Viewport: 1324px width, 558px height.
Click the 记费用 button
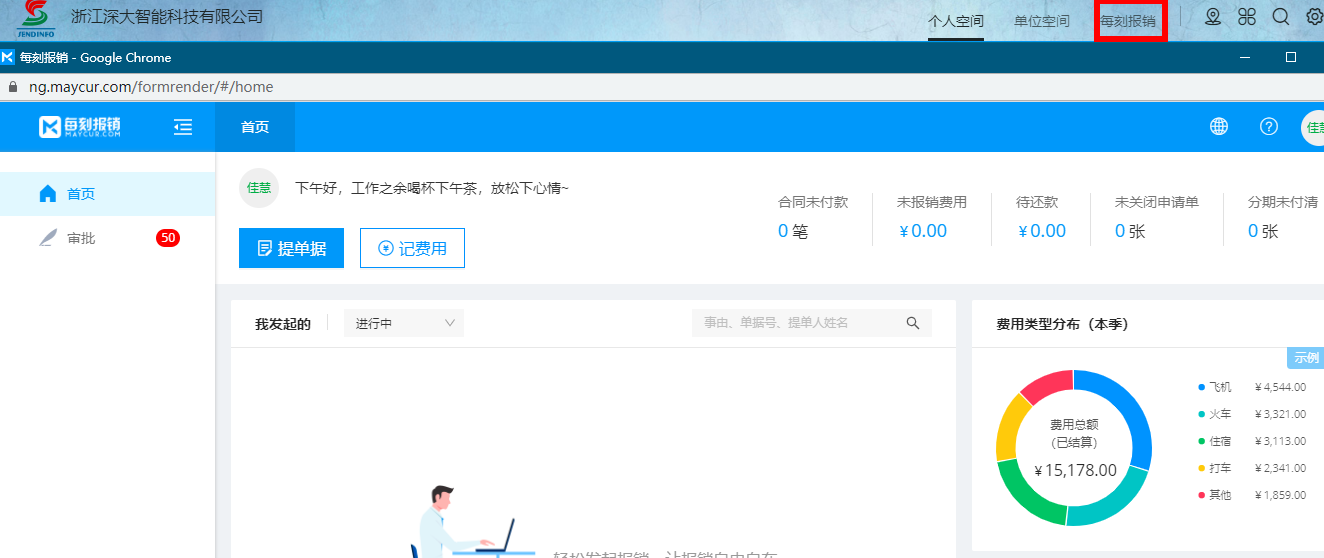412,248
